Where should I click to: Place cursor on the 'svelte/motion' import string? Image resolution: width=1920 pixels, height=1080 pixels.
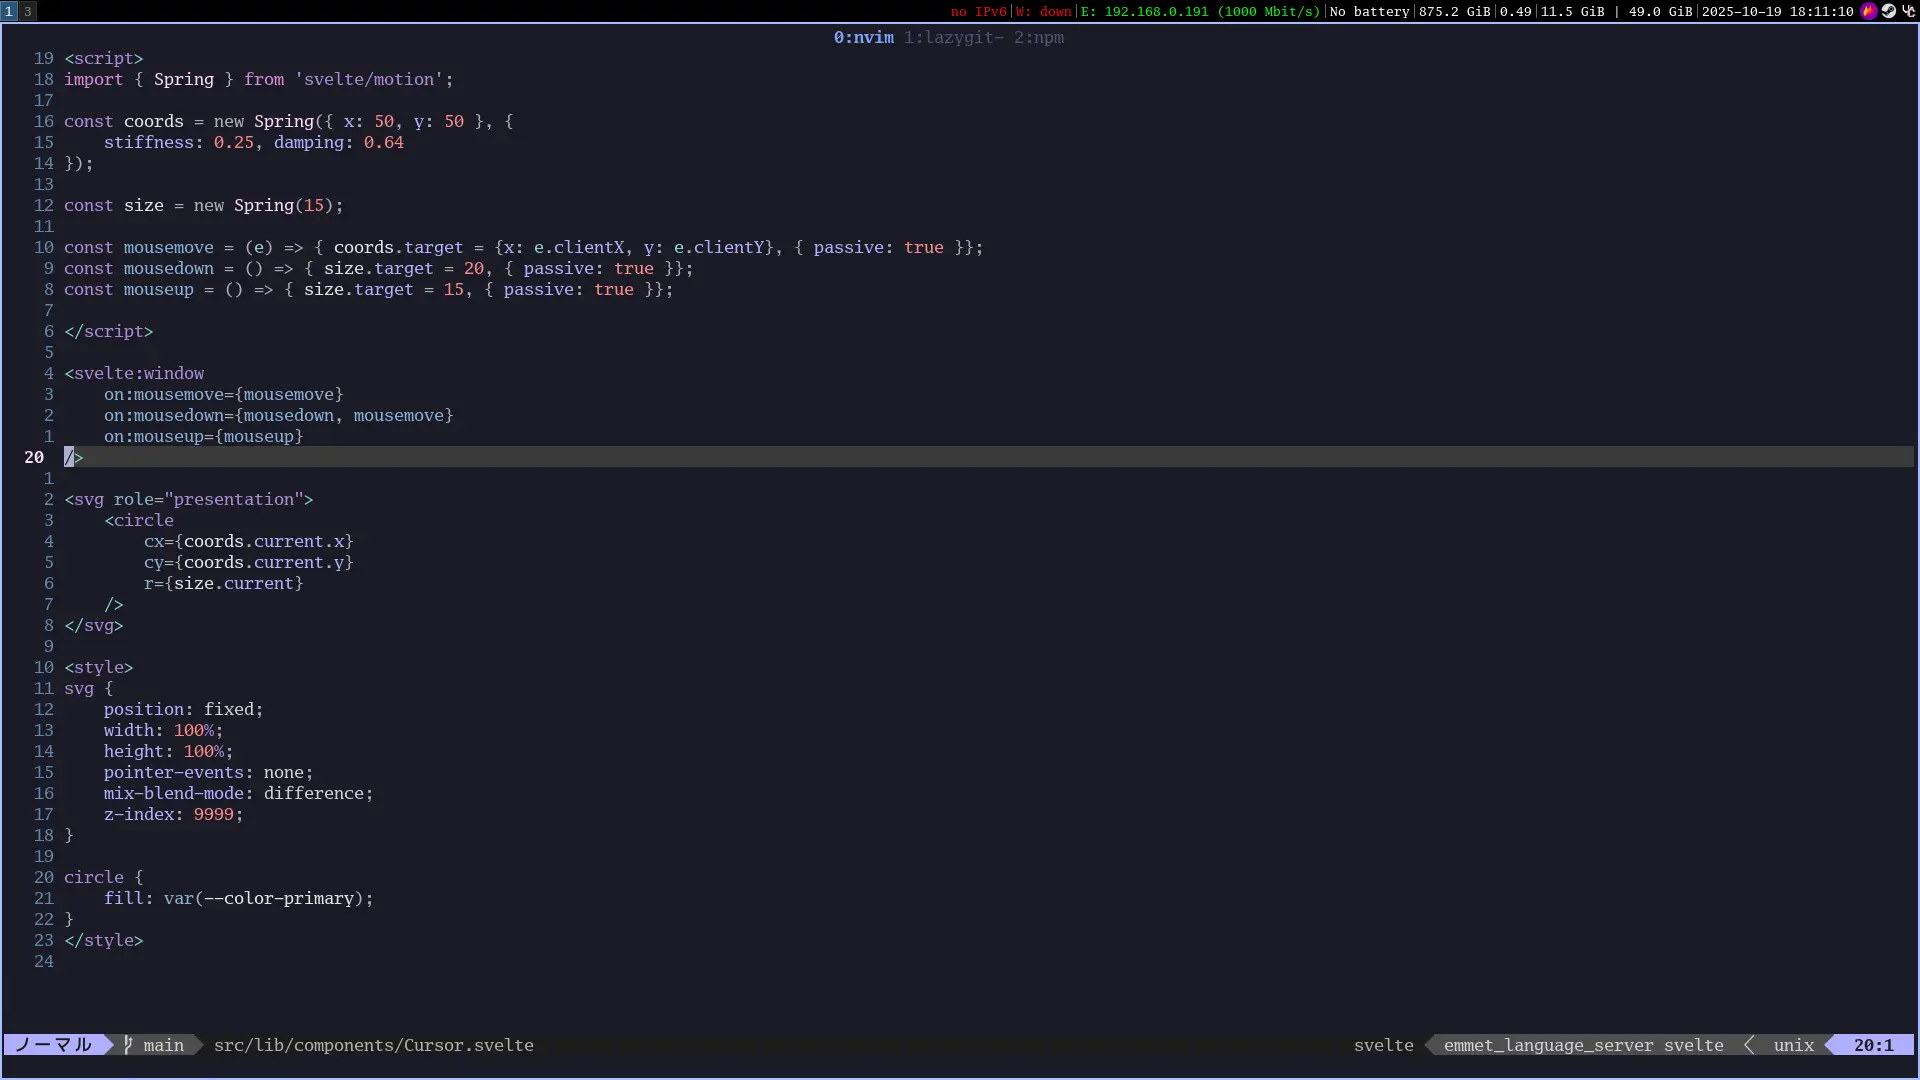click(368, 79)
